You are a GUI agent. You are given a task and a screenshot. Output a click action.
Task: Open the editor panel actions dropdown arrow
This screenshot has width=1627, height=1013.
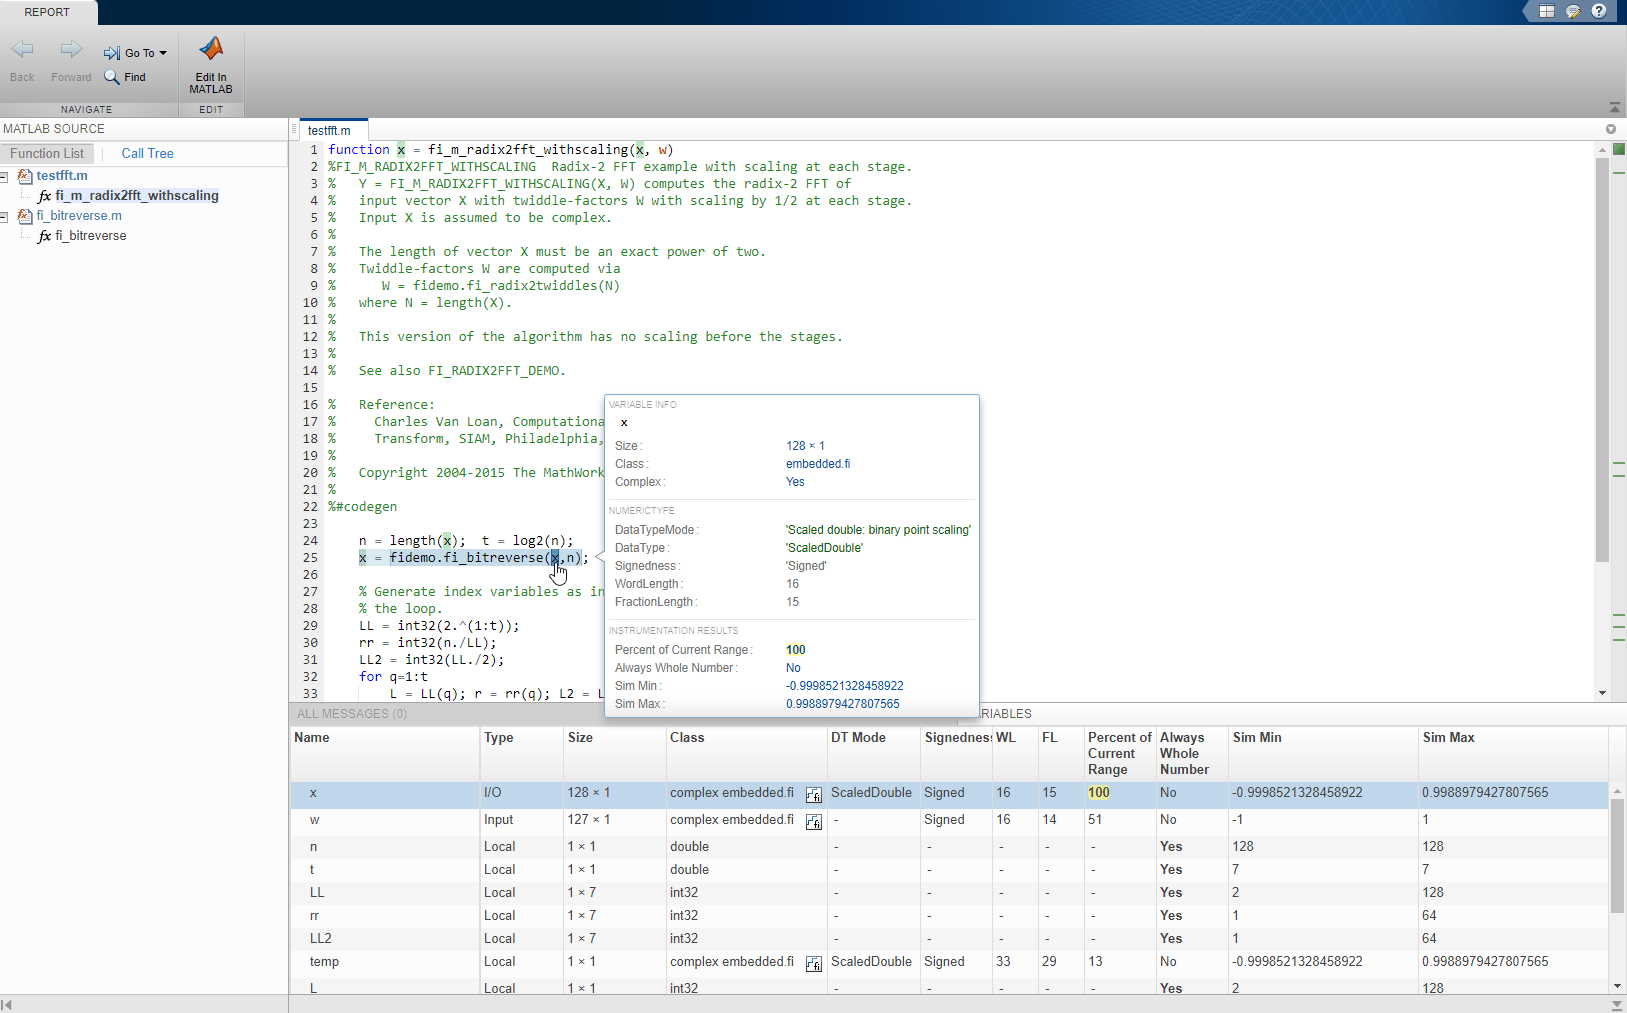(1610, 129)
